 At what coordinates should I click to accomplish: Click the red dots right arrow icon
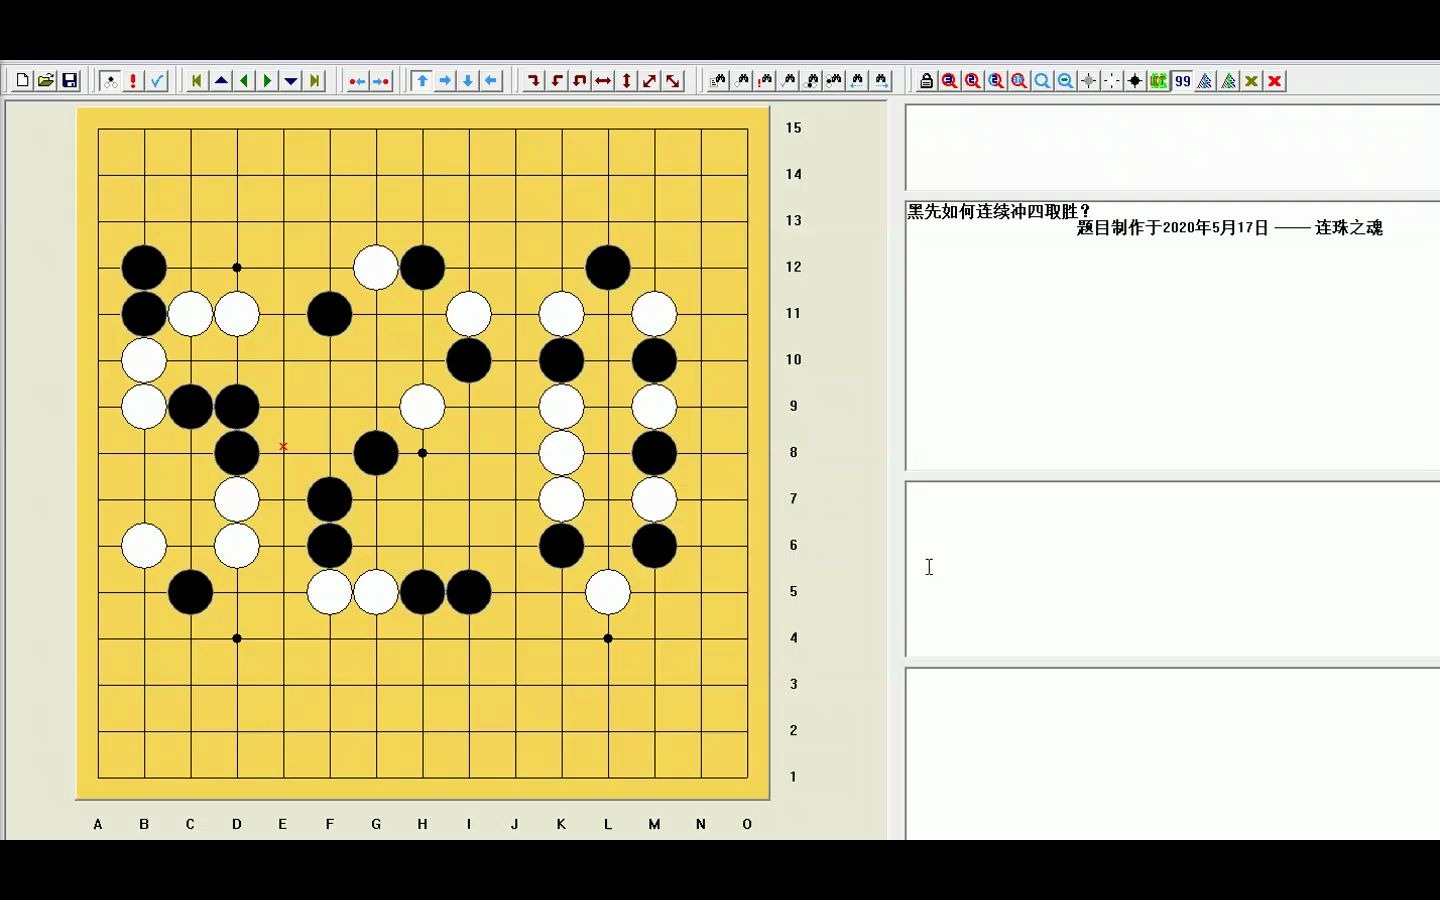[x=381, y=81]
